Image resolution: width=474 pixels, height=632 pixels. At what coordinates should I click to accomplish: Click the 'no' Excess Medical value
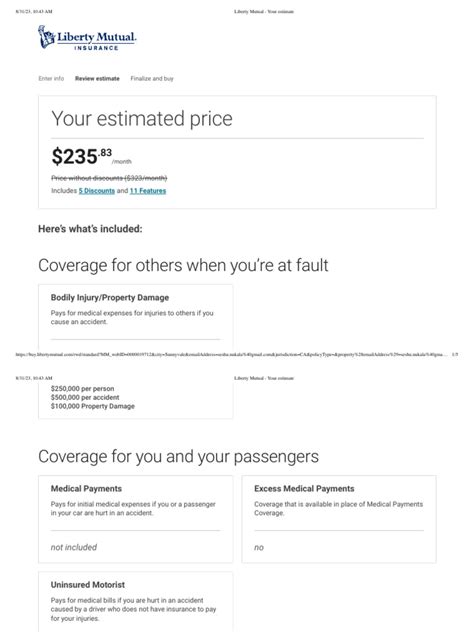259,547
